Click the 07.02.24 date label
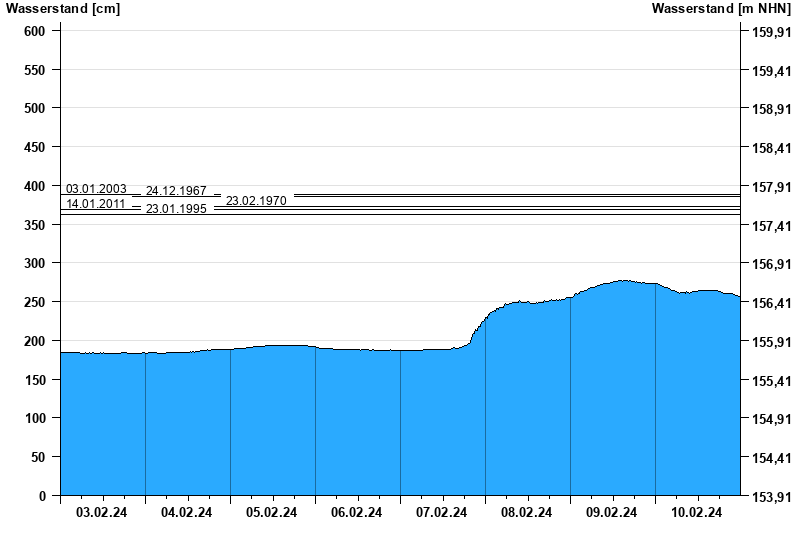The width and height of the screenshot is (800, 550). click(441, 512)
